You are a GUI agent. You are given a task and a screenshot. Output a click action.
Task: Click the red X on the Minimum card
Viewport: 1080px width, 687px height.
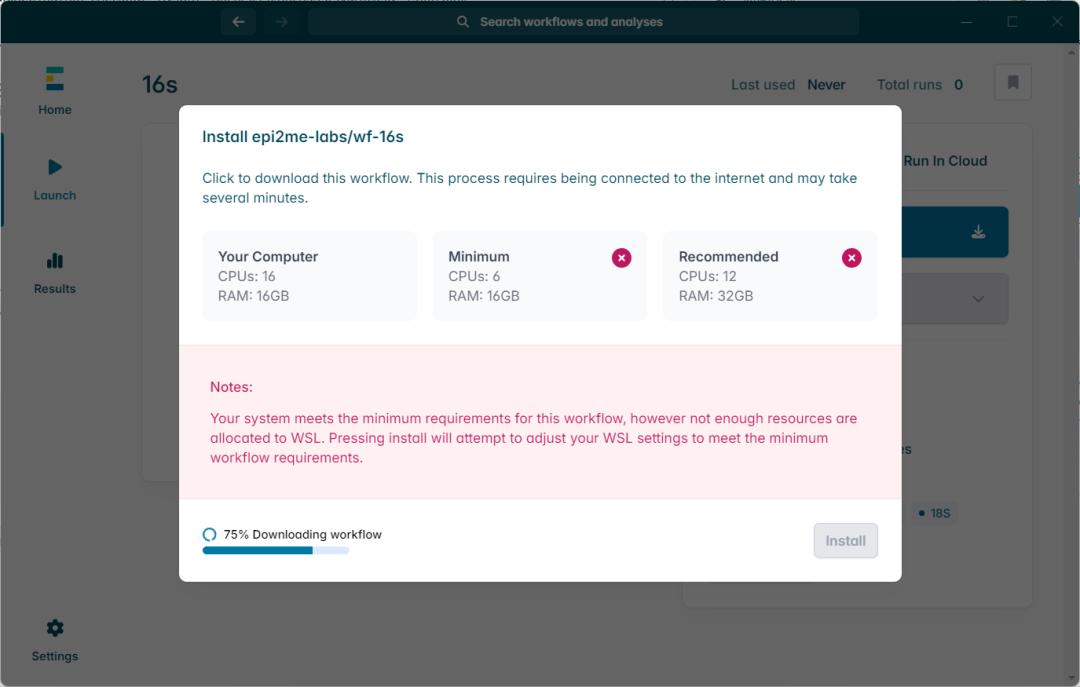[621, 258]
